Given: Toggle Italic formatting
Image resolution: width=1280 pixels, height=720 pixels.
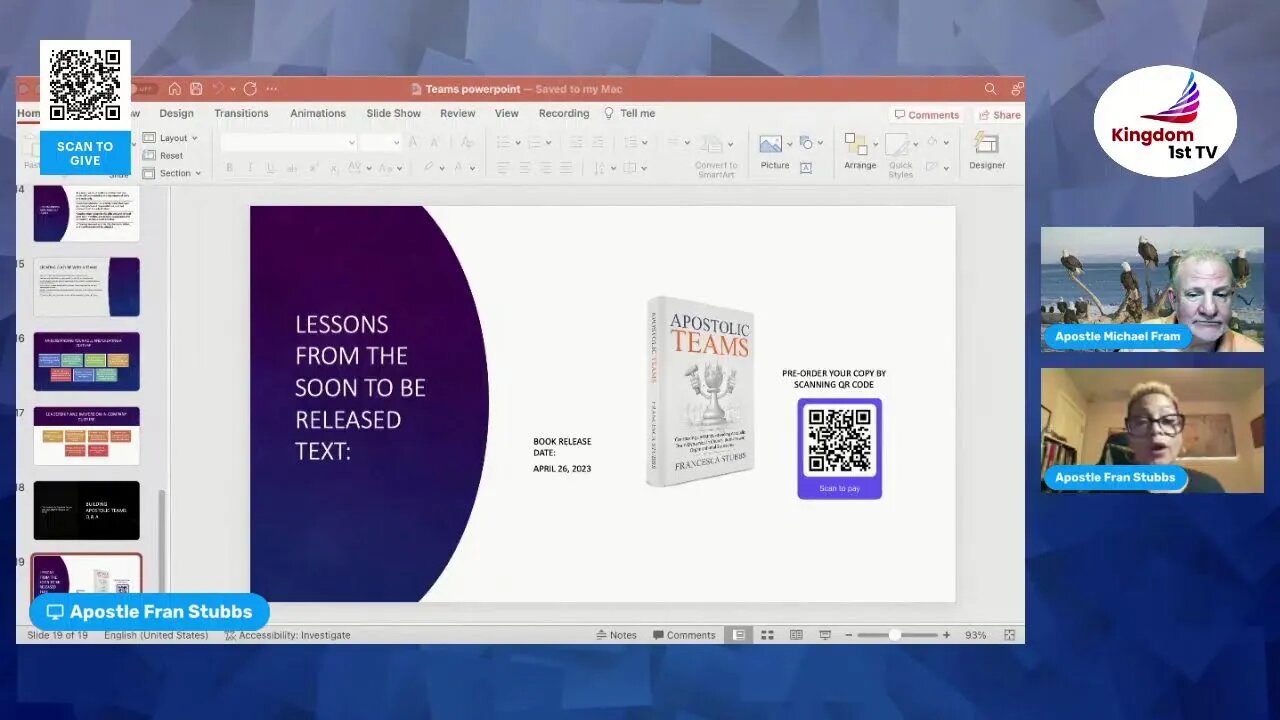Looking at the screenshot, I should (250, 168).
